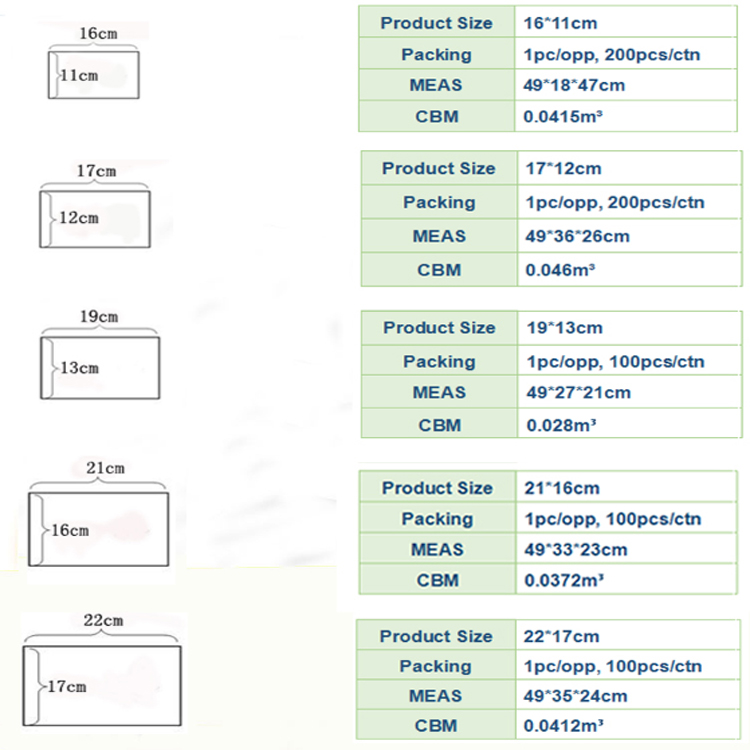Select the 0.0372m³ CBM cell
The width and height of the screenshot is (750, 750).
(565, 580)
